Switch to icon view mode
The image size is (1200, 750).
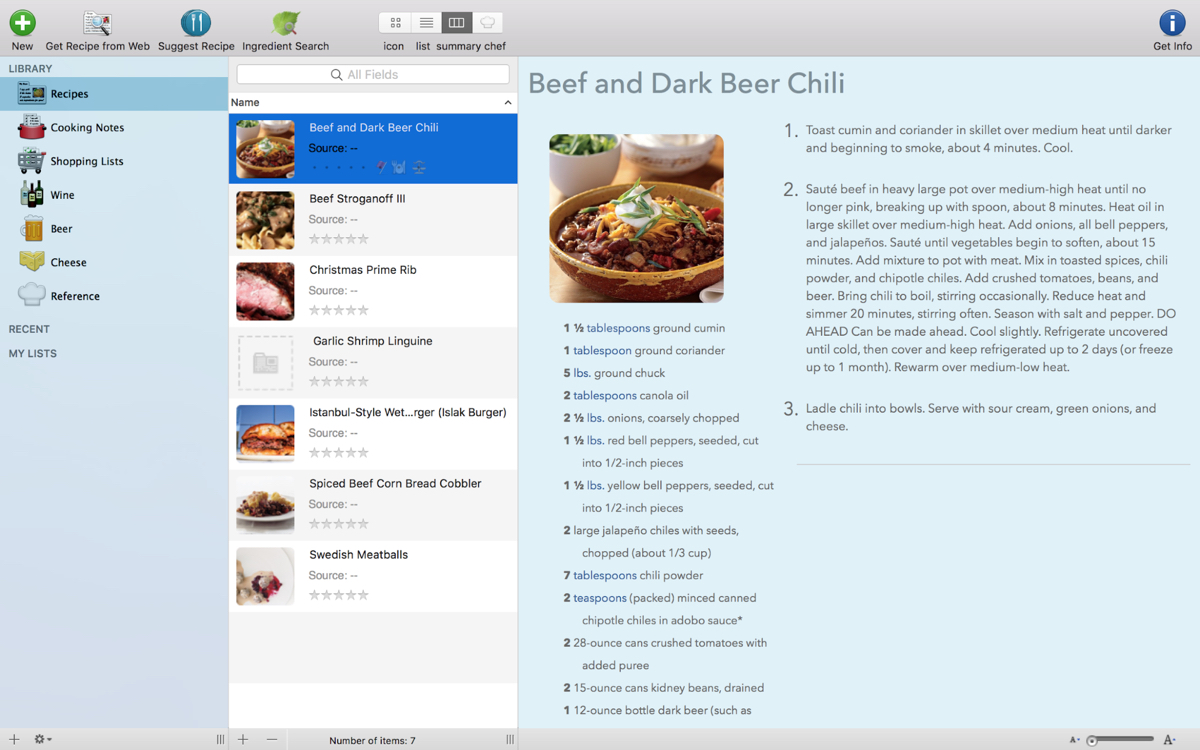click(x=395, y=22)
